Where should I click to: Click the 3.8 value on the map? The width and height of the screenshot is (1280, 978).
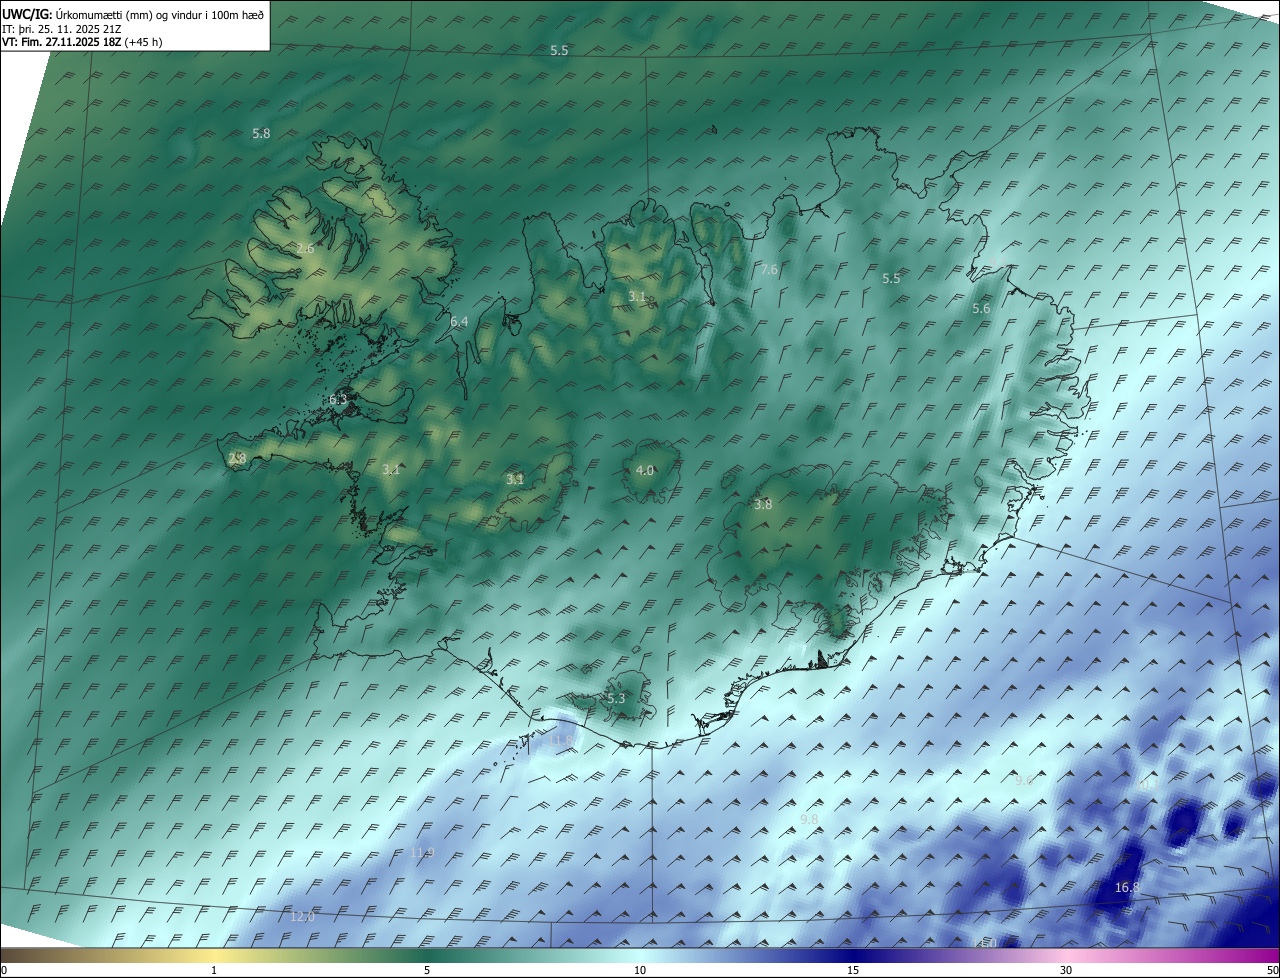click(763, 505)
